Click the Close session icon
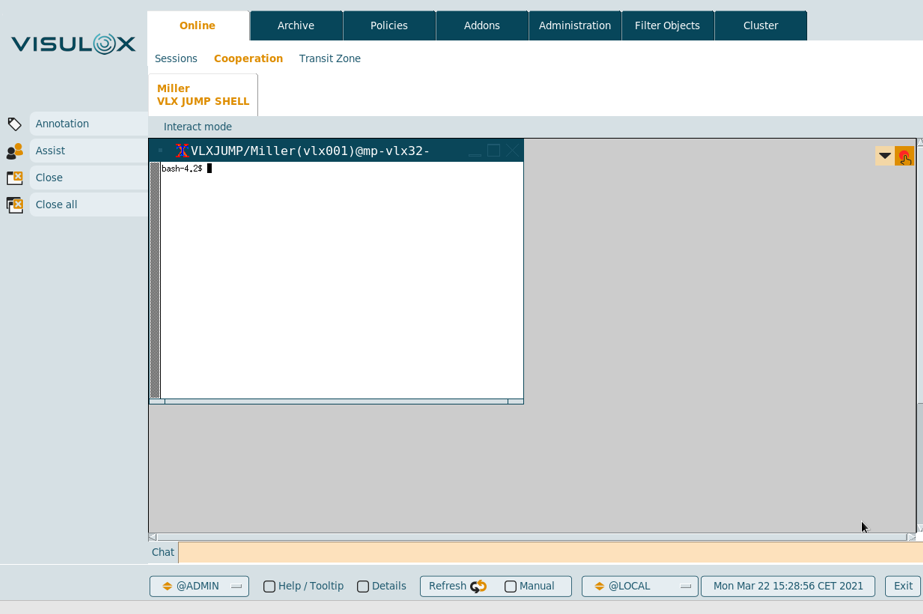 click(14, 178)
